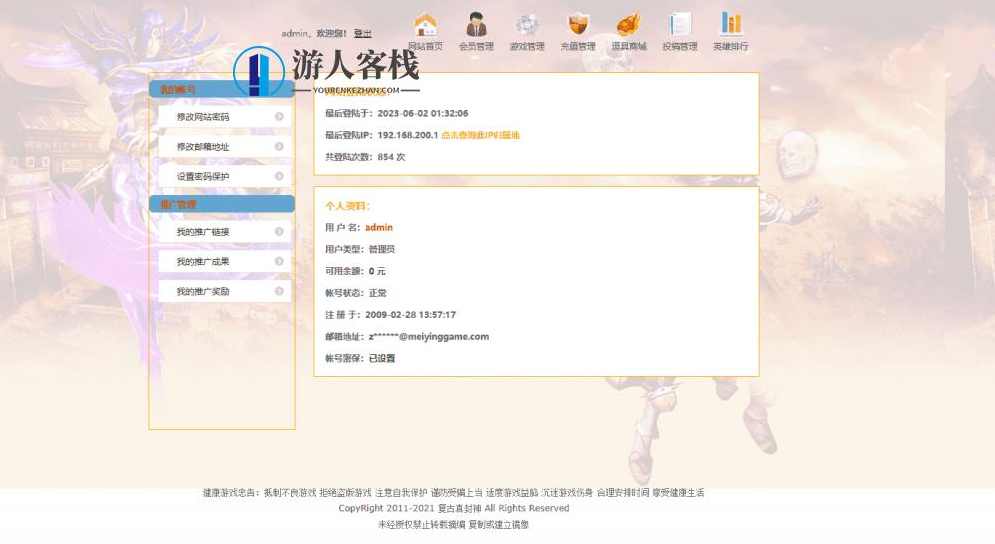Click the last login time 2023-06-02 01:32:06

point(423,113)
